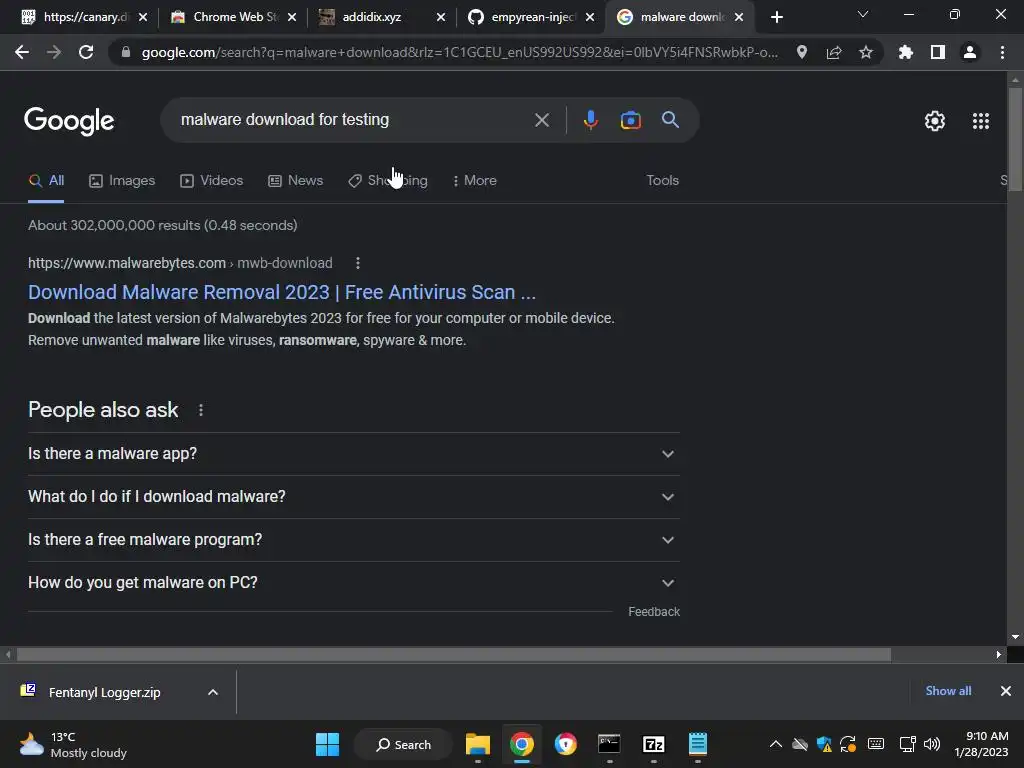Open the clock and date showing 9:10 AM
The height and width of the screenshot is (768, 1024).
coord(980,744)
